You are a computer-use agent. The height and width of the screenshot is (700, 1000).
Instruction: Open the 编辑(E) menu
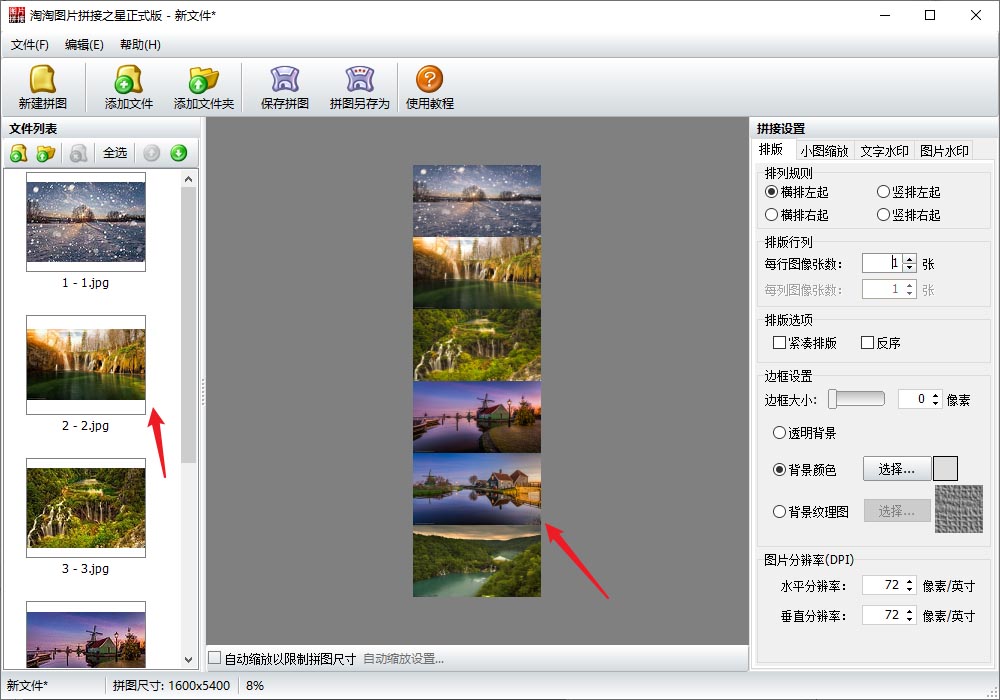84,45
